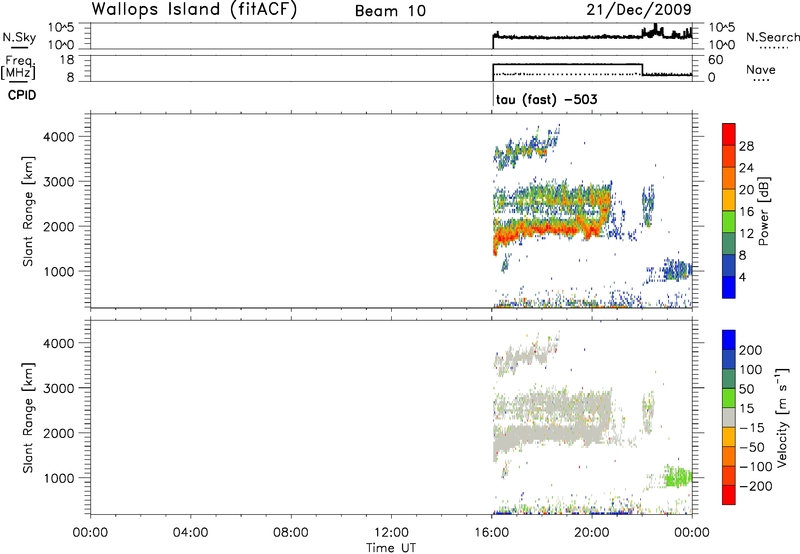Click the '04:00' time tick label

[x=191, y=533]
